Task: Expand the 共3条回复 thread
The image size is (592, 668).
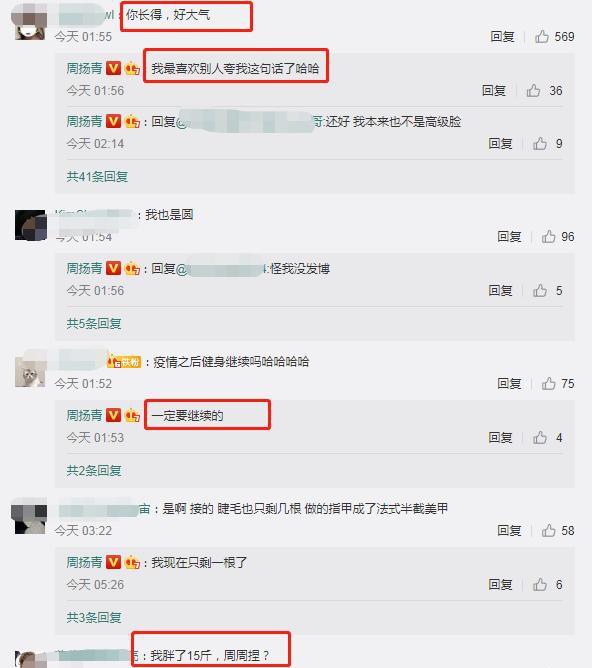Action: 94,617
